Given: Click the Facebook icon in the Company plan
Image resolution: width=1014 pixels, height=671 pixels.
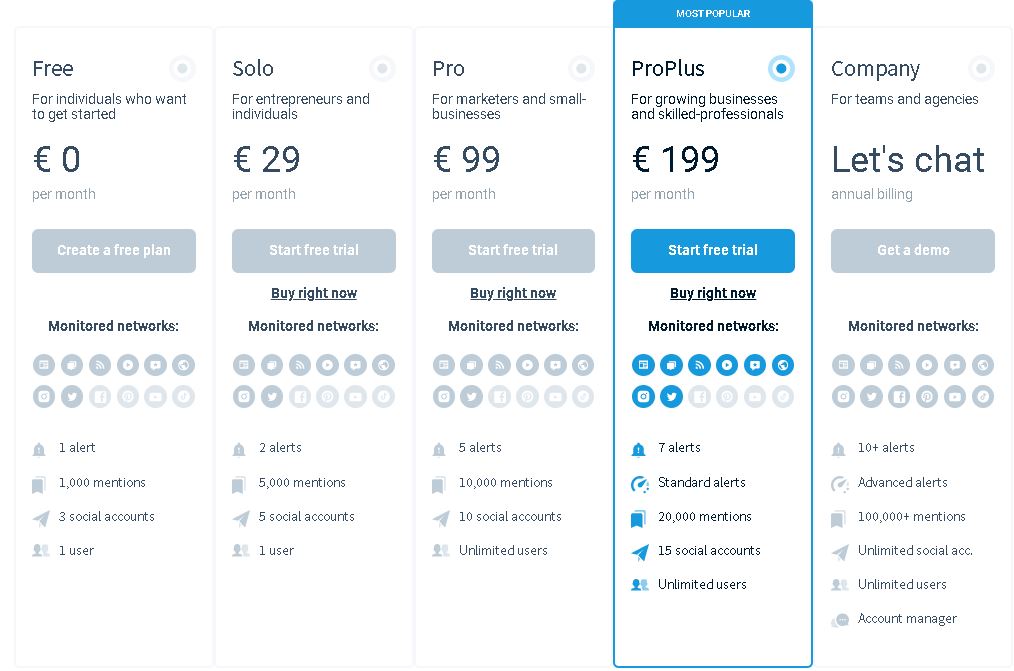Looking at the screenshot, I should point(899,396).
